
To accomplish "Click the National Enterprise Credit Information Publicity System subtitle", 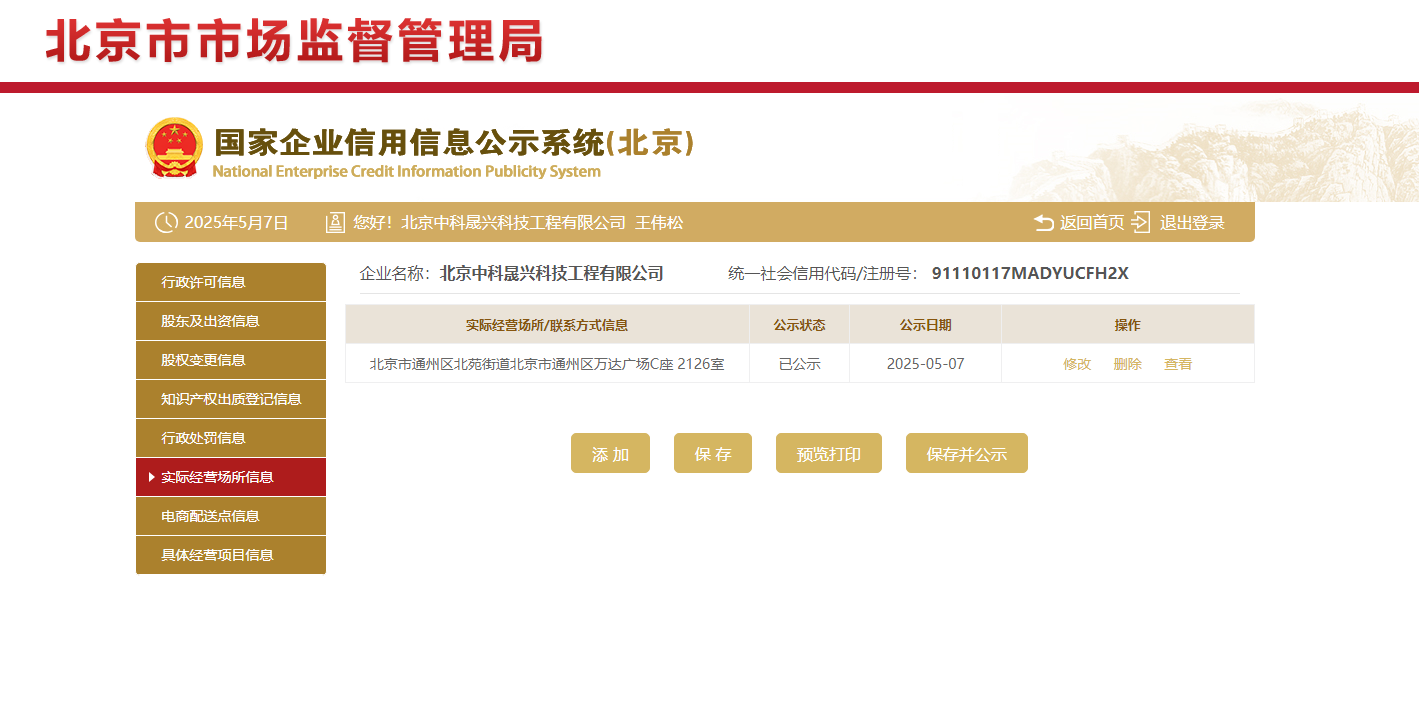I will [x=407, y=171].
